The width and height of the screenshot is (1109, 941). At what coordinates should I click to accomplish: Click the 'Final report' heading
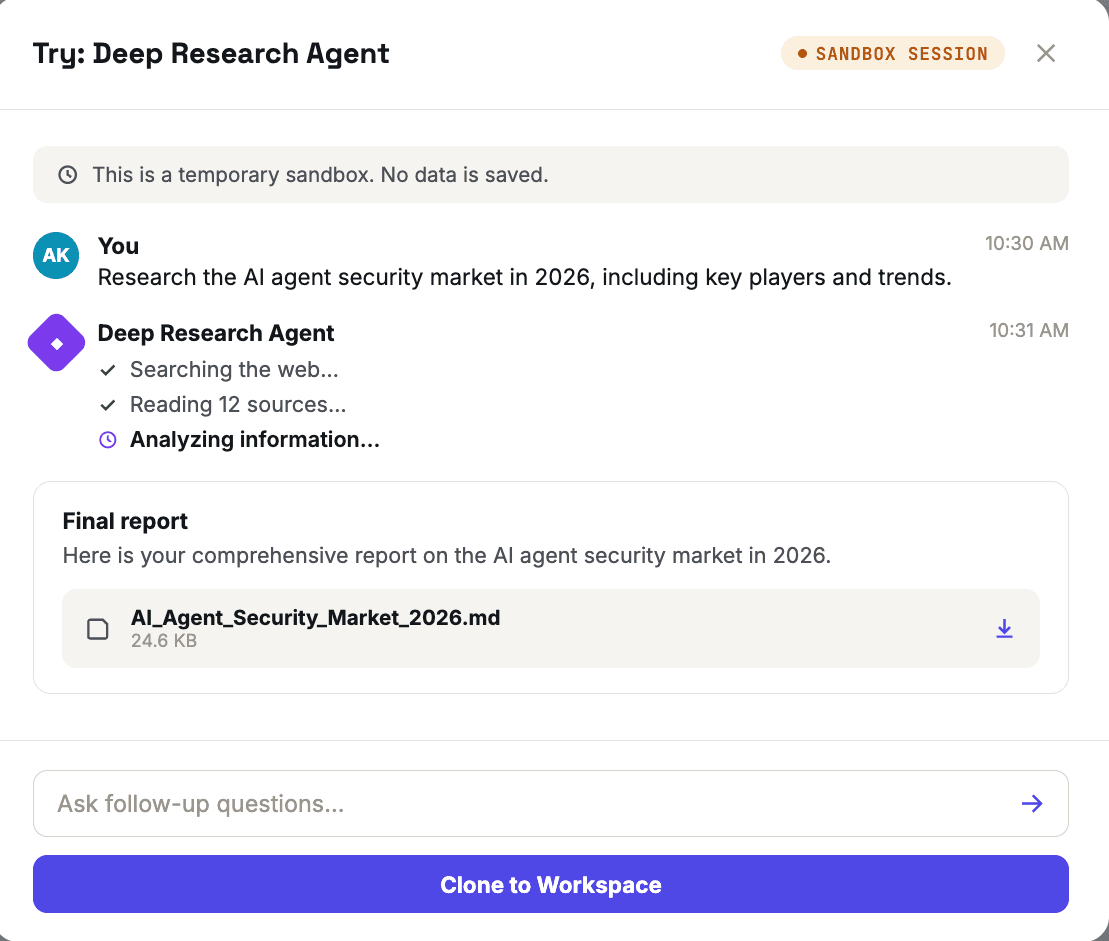coord(125,521)
